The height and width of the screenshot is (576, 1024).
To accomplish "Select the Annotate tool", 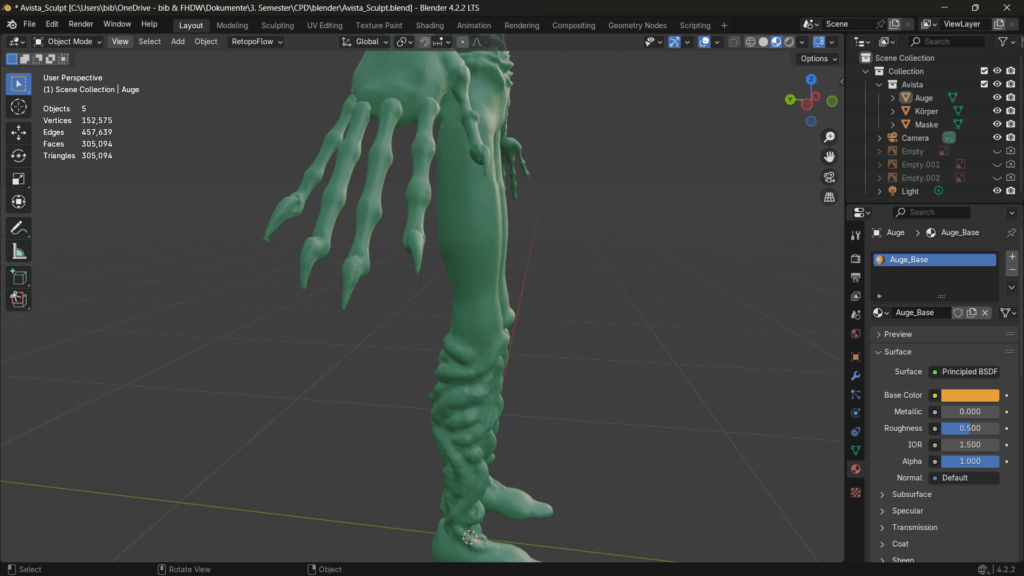I will point(18,228).
